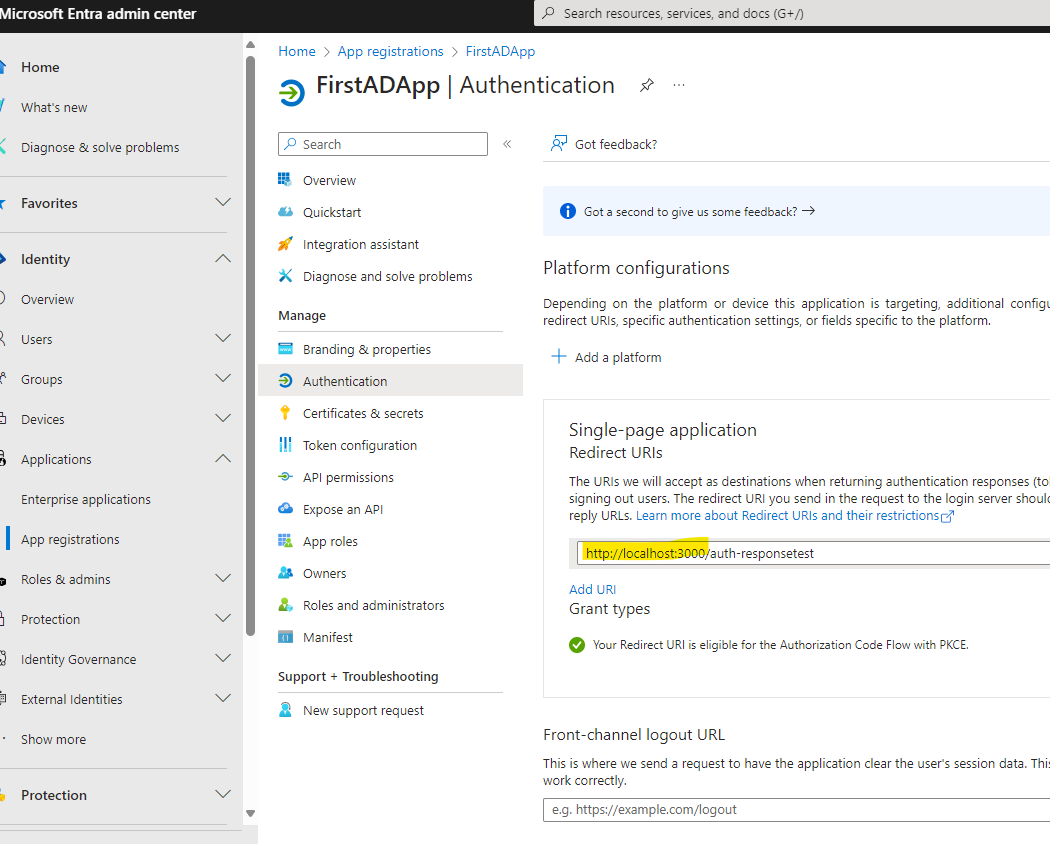Open Enterprise applications in left navigation
This screenshot has height=844, width=1050.
[86, 499]
